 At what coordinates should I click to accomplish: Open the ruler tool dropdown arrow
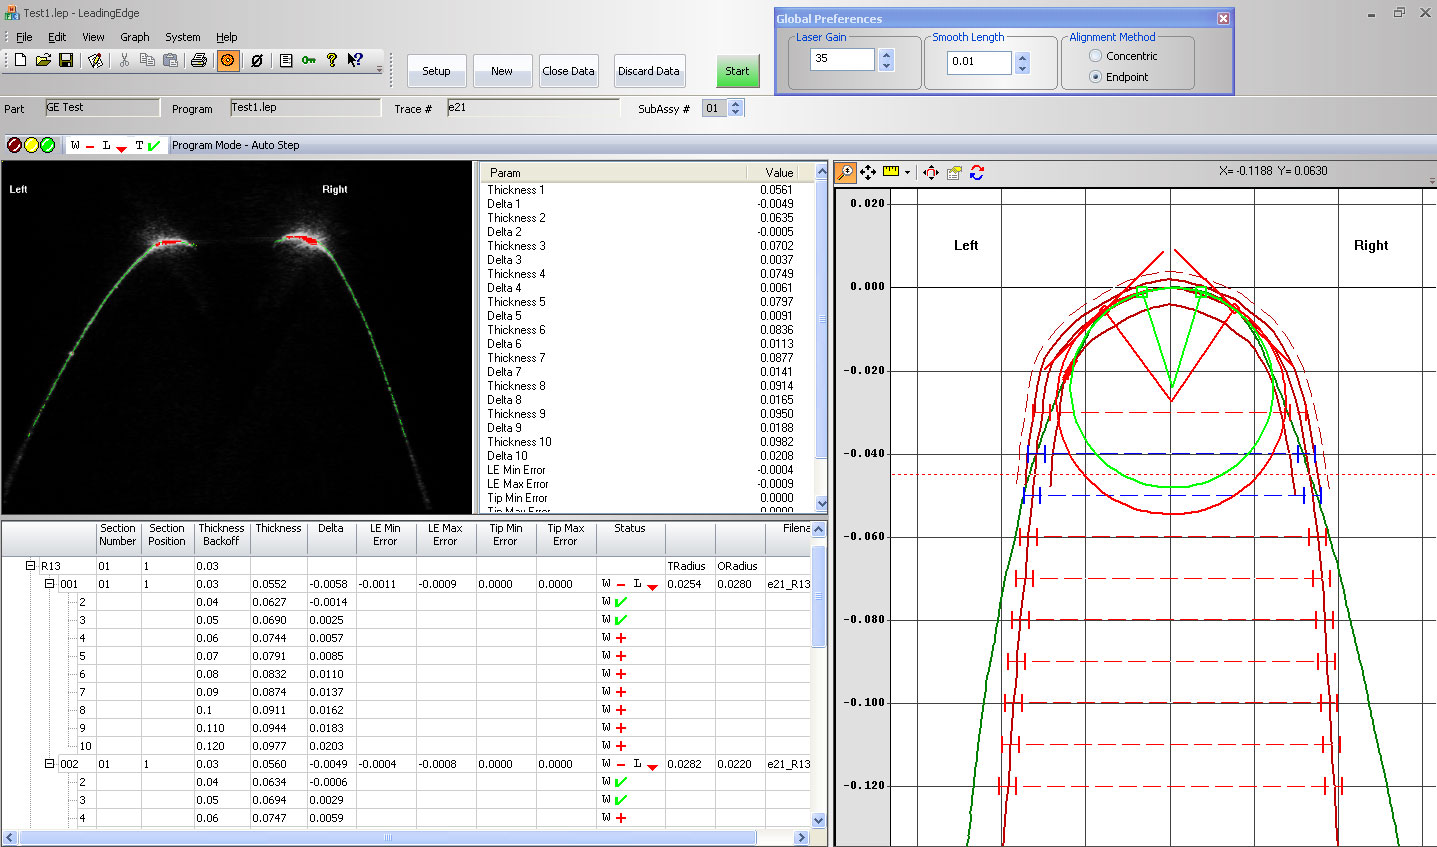click(907, 173)
